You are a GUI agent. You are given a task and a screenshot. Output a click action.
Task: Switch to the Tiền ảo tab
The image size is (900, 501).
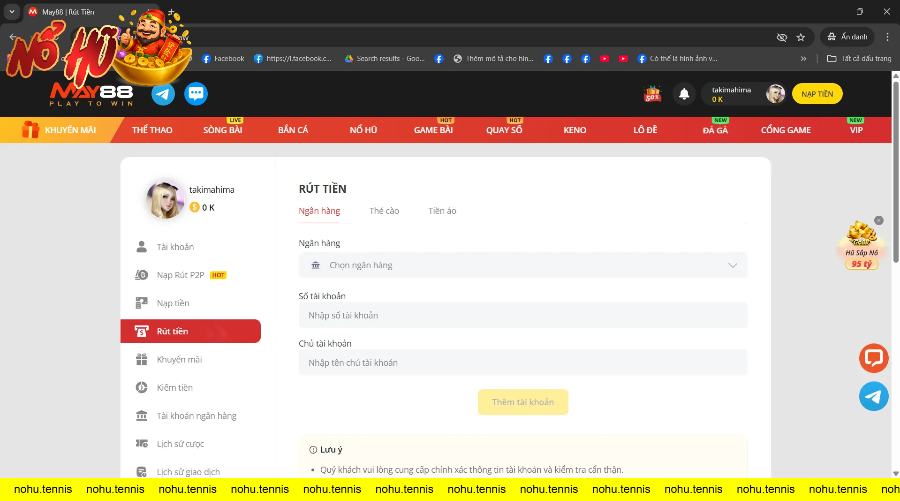tap(442, 211)
